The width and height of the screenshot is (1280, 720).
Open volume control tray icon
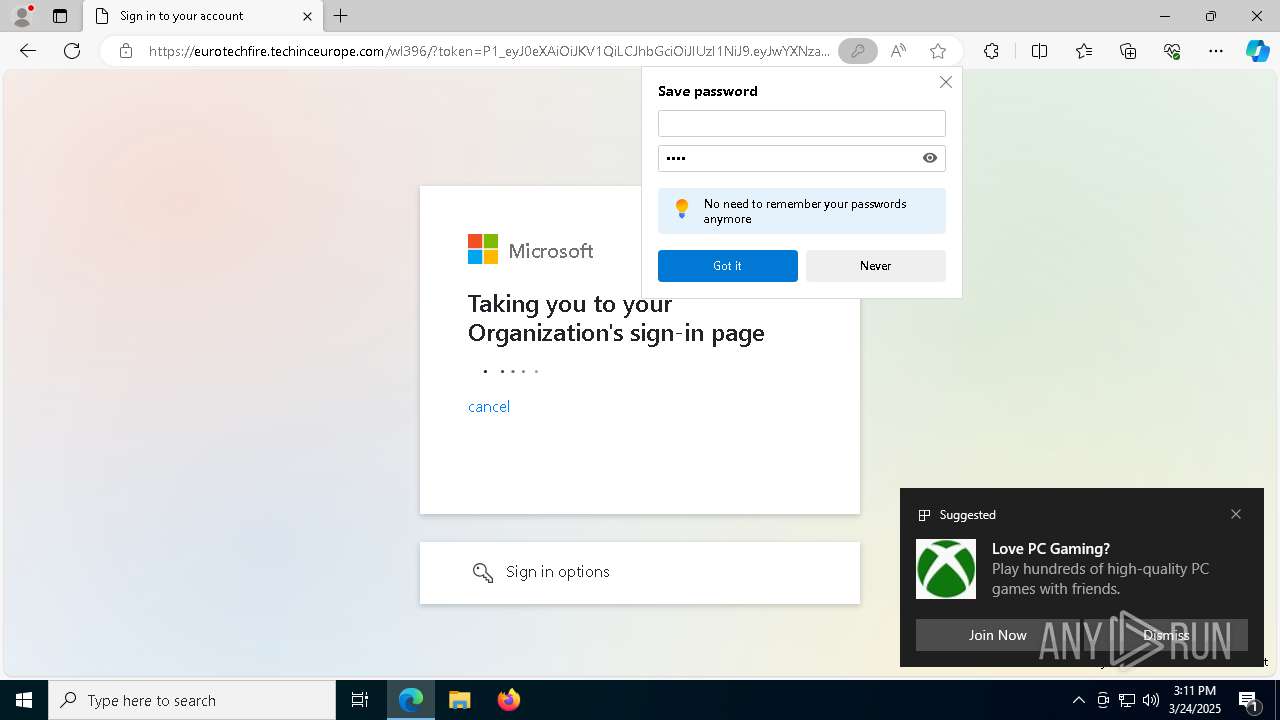1151,700
